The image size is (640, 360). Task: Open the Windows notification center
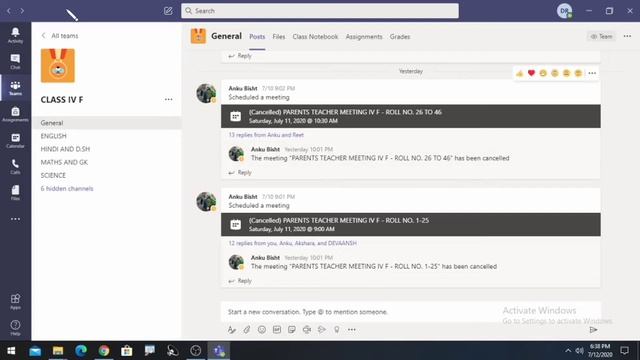tap(624, 351)
